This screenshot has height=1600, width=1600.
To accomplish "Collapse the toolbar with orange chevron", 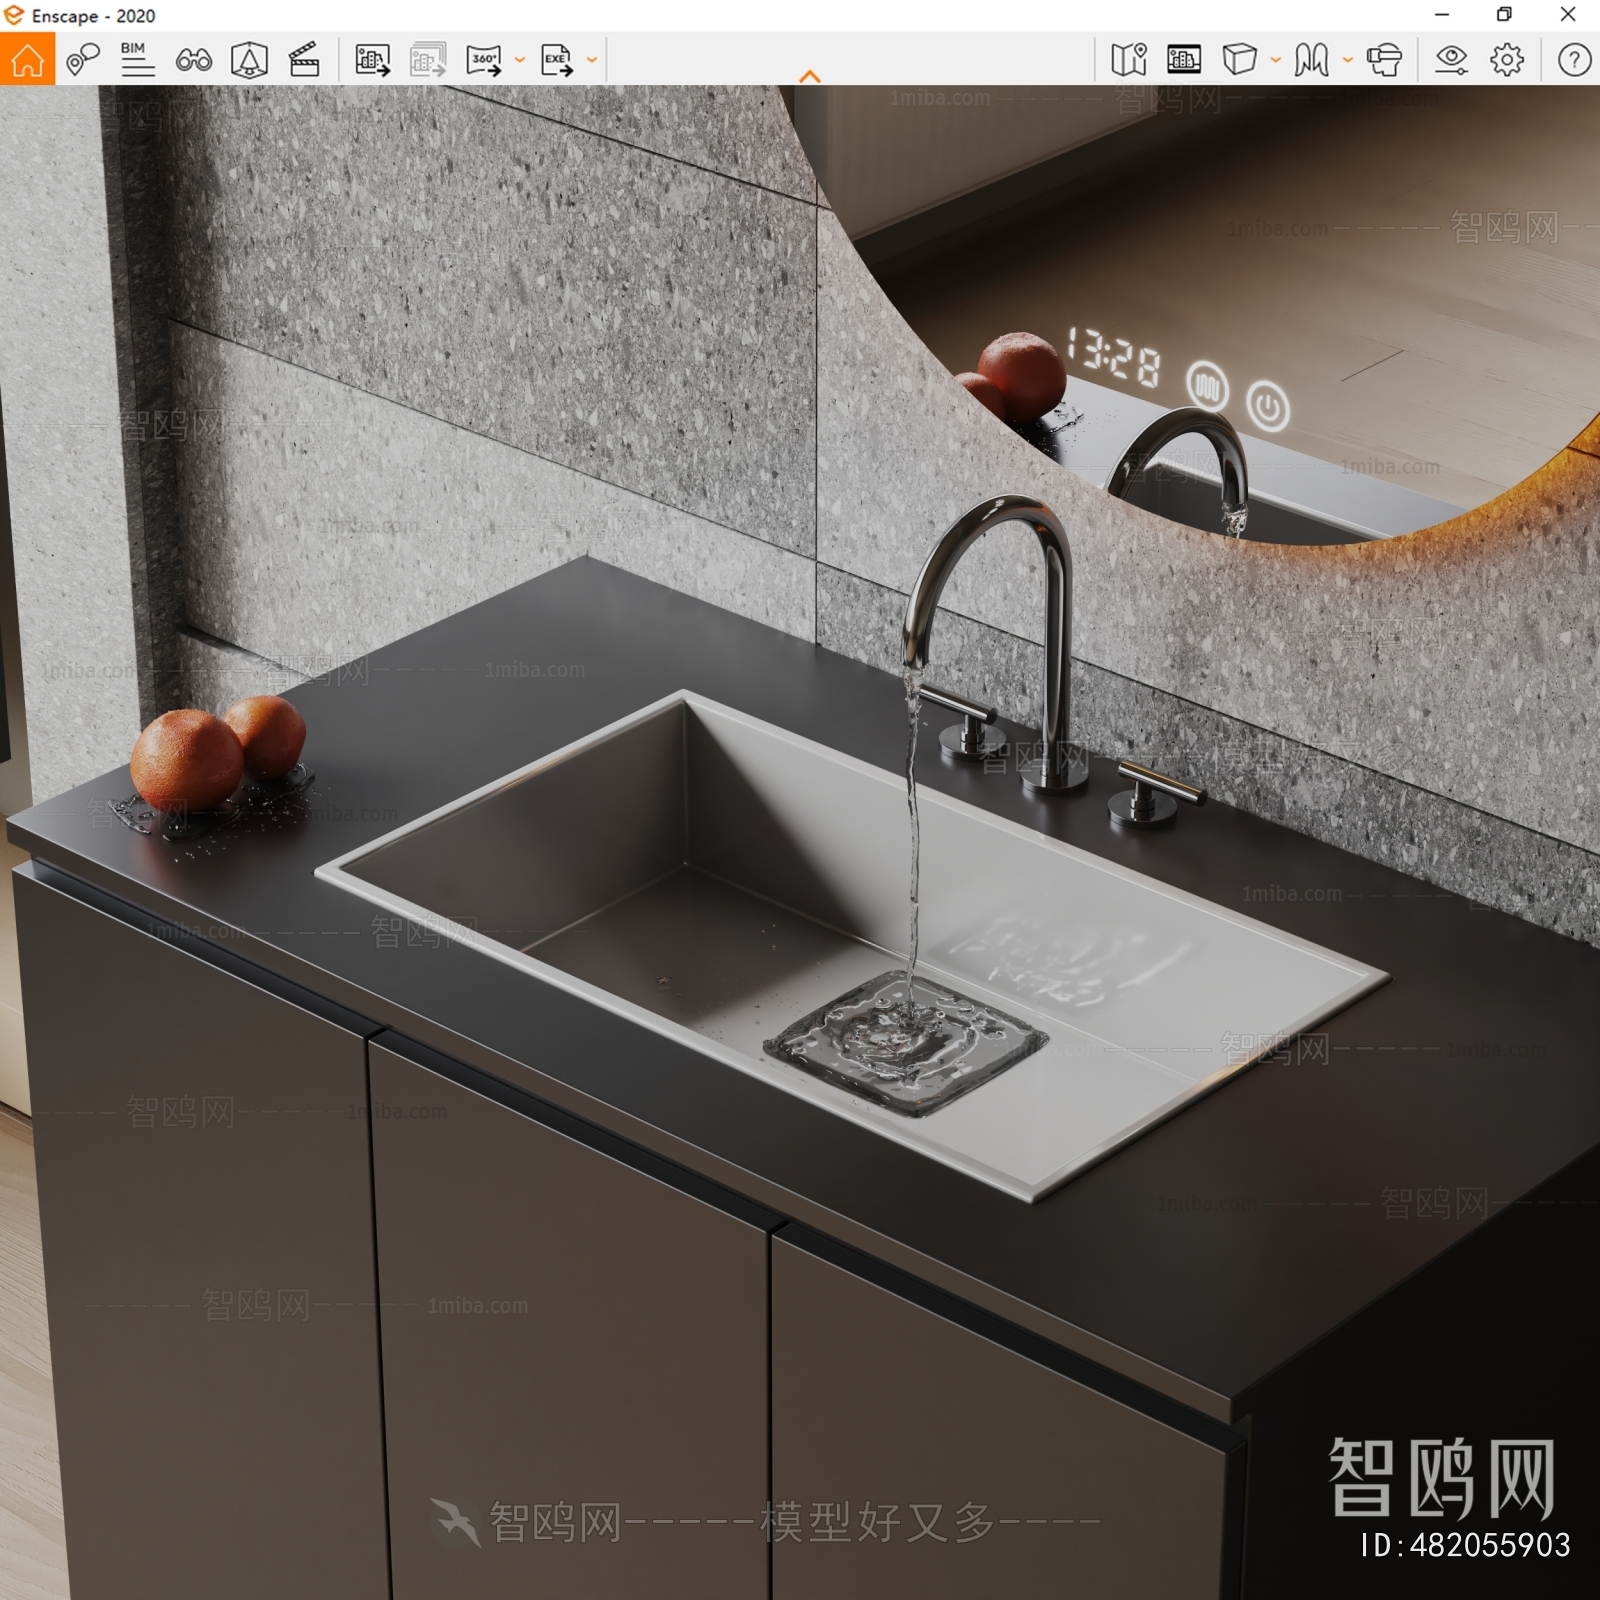I will click(810, 76).
